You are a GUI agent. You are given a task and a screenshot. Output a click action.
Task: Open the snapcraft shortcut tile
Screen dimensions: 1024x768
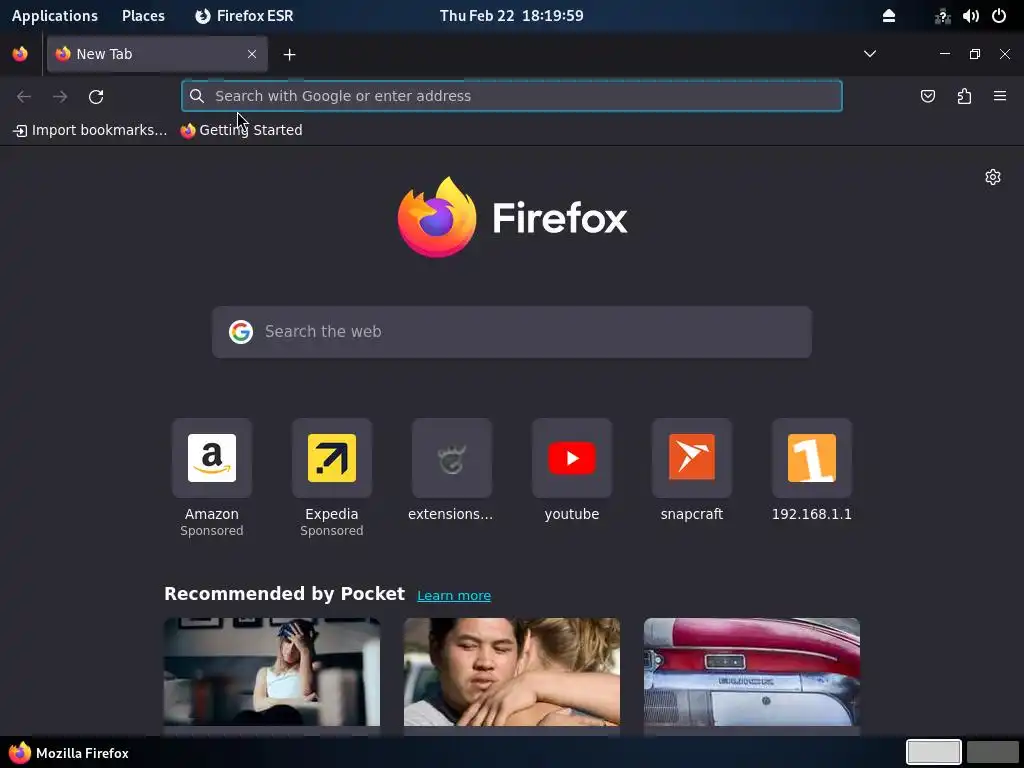click(x=692, y=470)
